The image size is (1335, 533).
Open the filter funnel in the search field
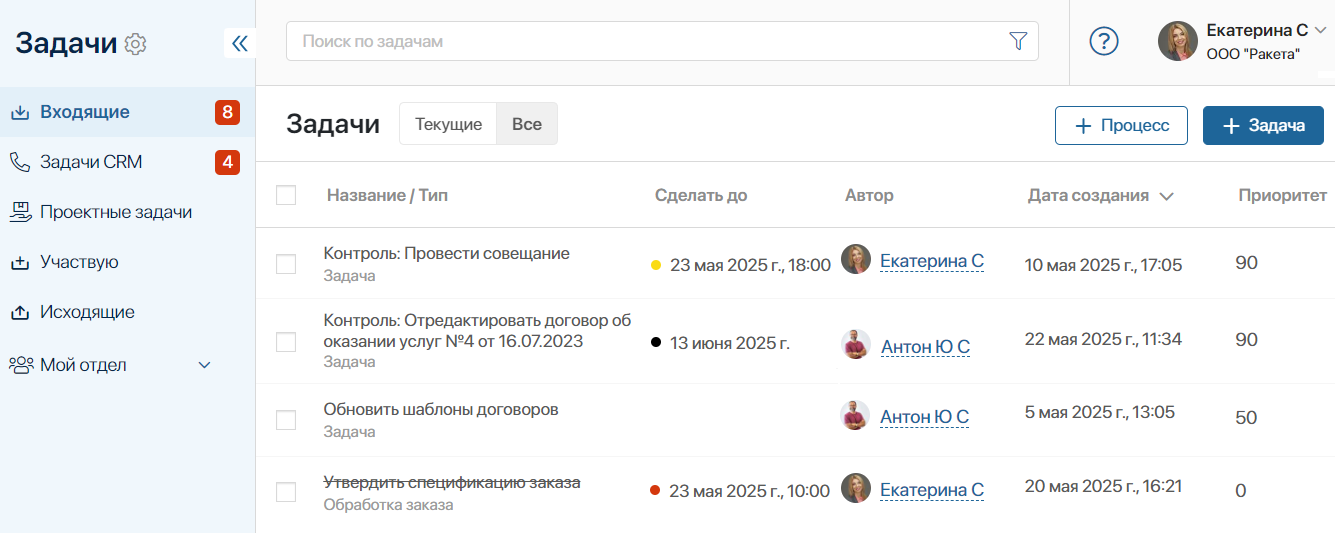point(1018,41)
